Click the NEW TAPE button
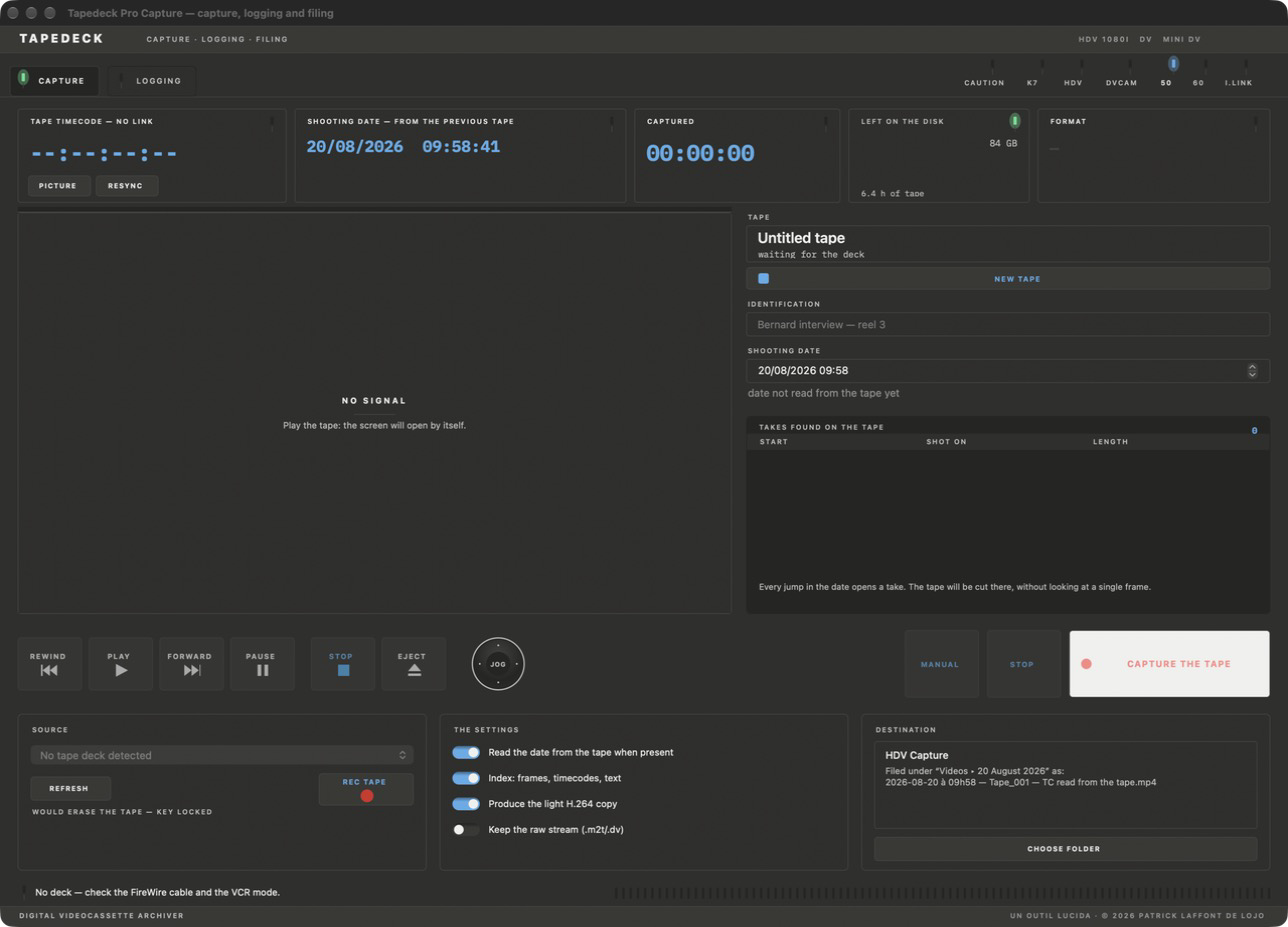The image size is (1288, 927). pos(1008,279)
